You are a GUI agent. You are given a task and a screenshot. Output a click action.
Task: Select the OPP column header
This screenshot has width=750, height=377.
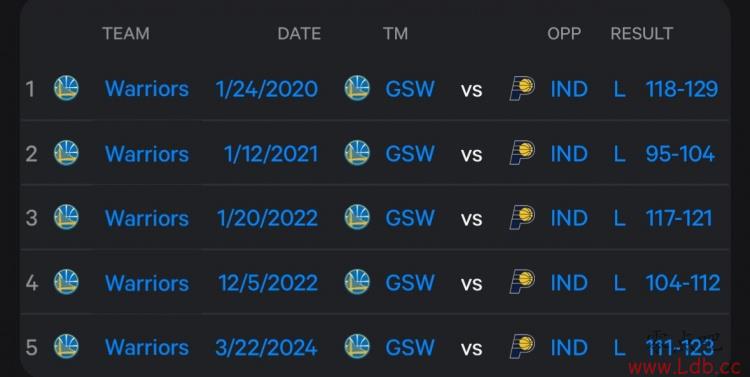pos(564,33)
